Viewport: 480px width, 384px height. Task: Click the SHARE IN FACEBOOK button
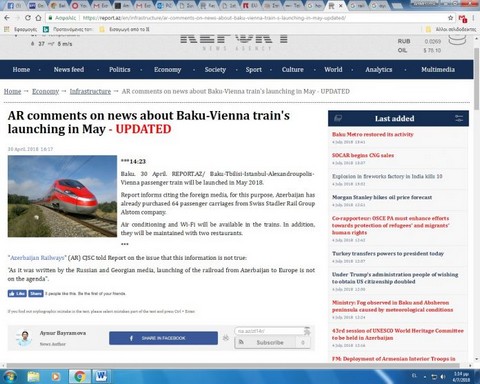(163, 338)
